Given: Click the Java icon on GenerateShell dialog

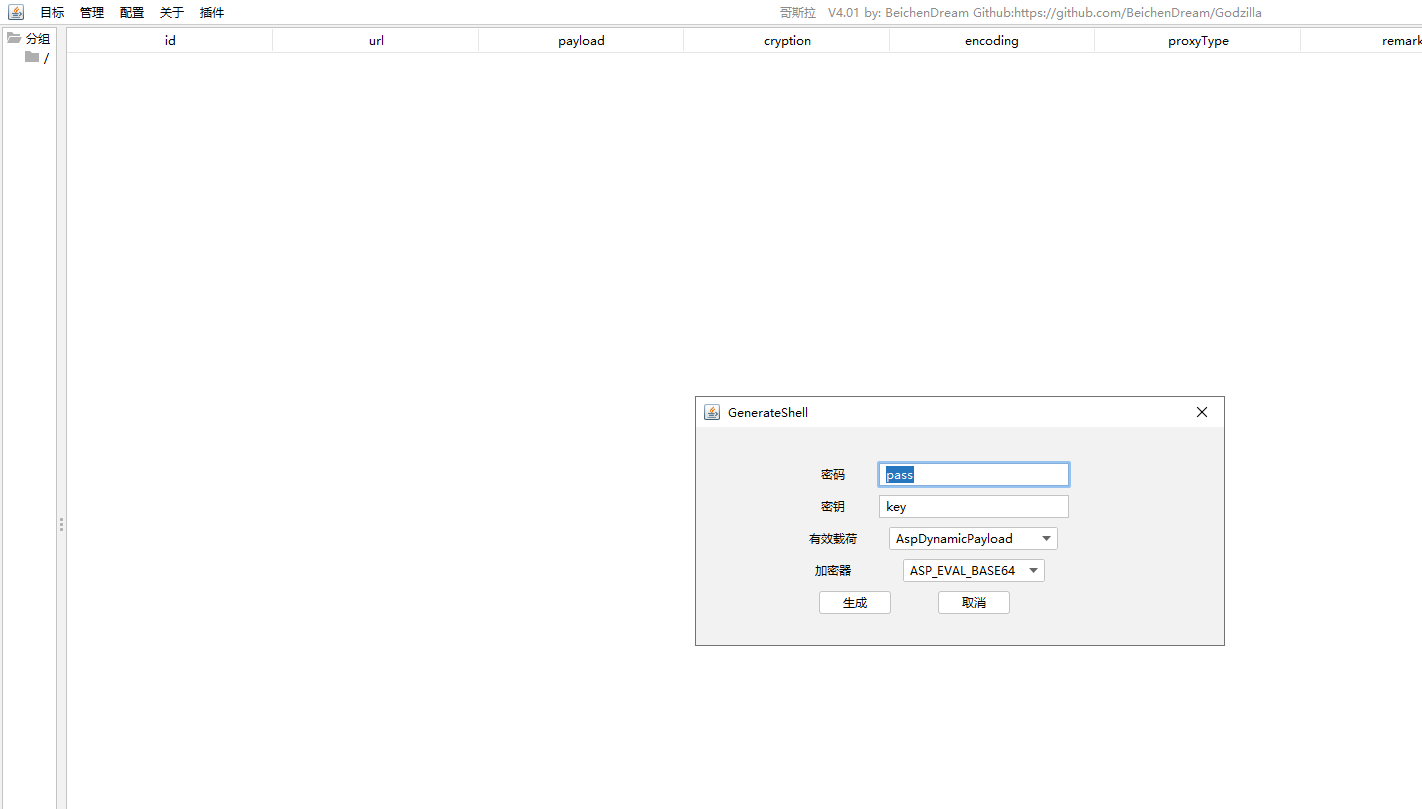Looking at the screenshot, I should [x=711, y=411].
